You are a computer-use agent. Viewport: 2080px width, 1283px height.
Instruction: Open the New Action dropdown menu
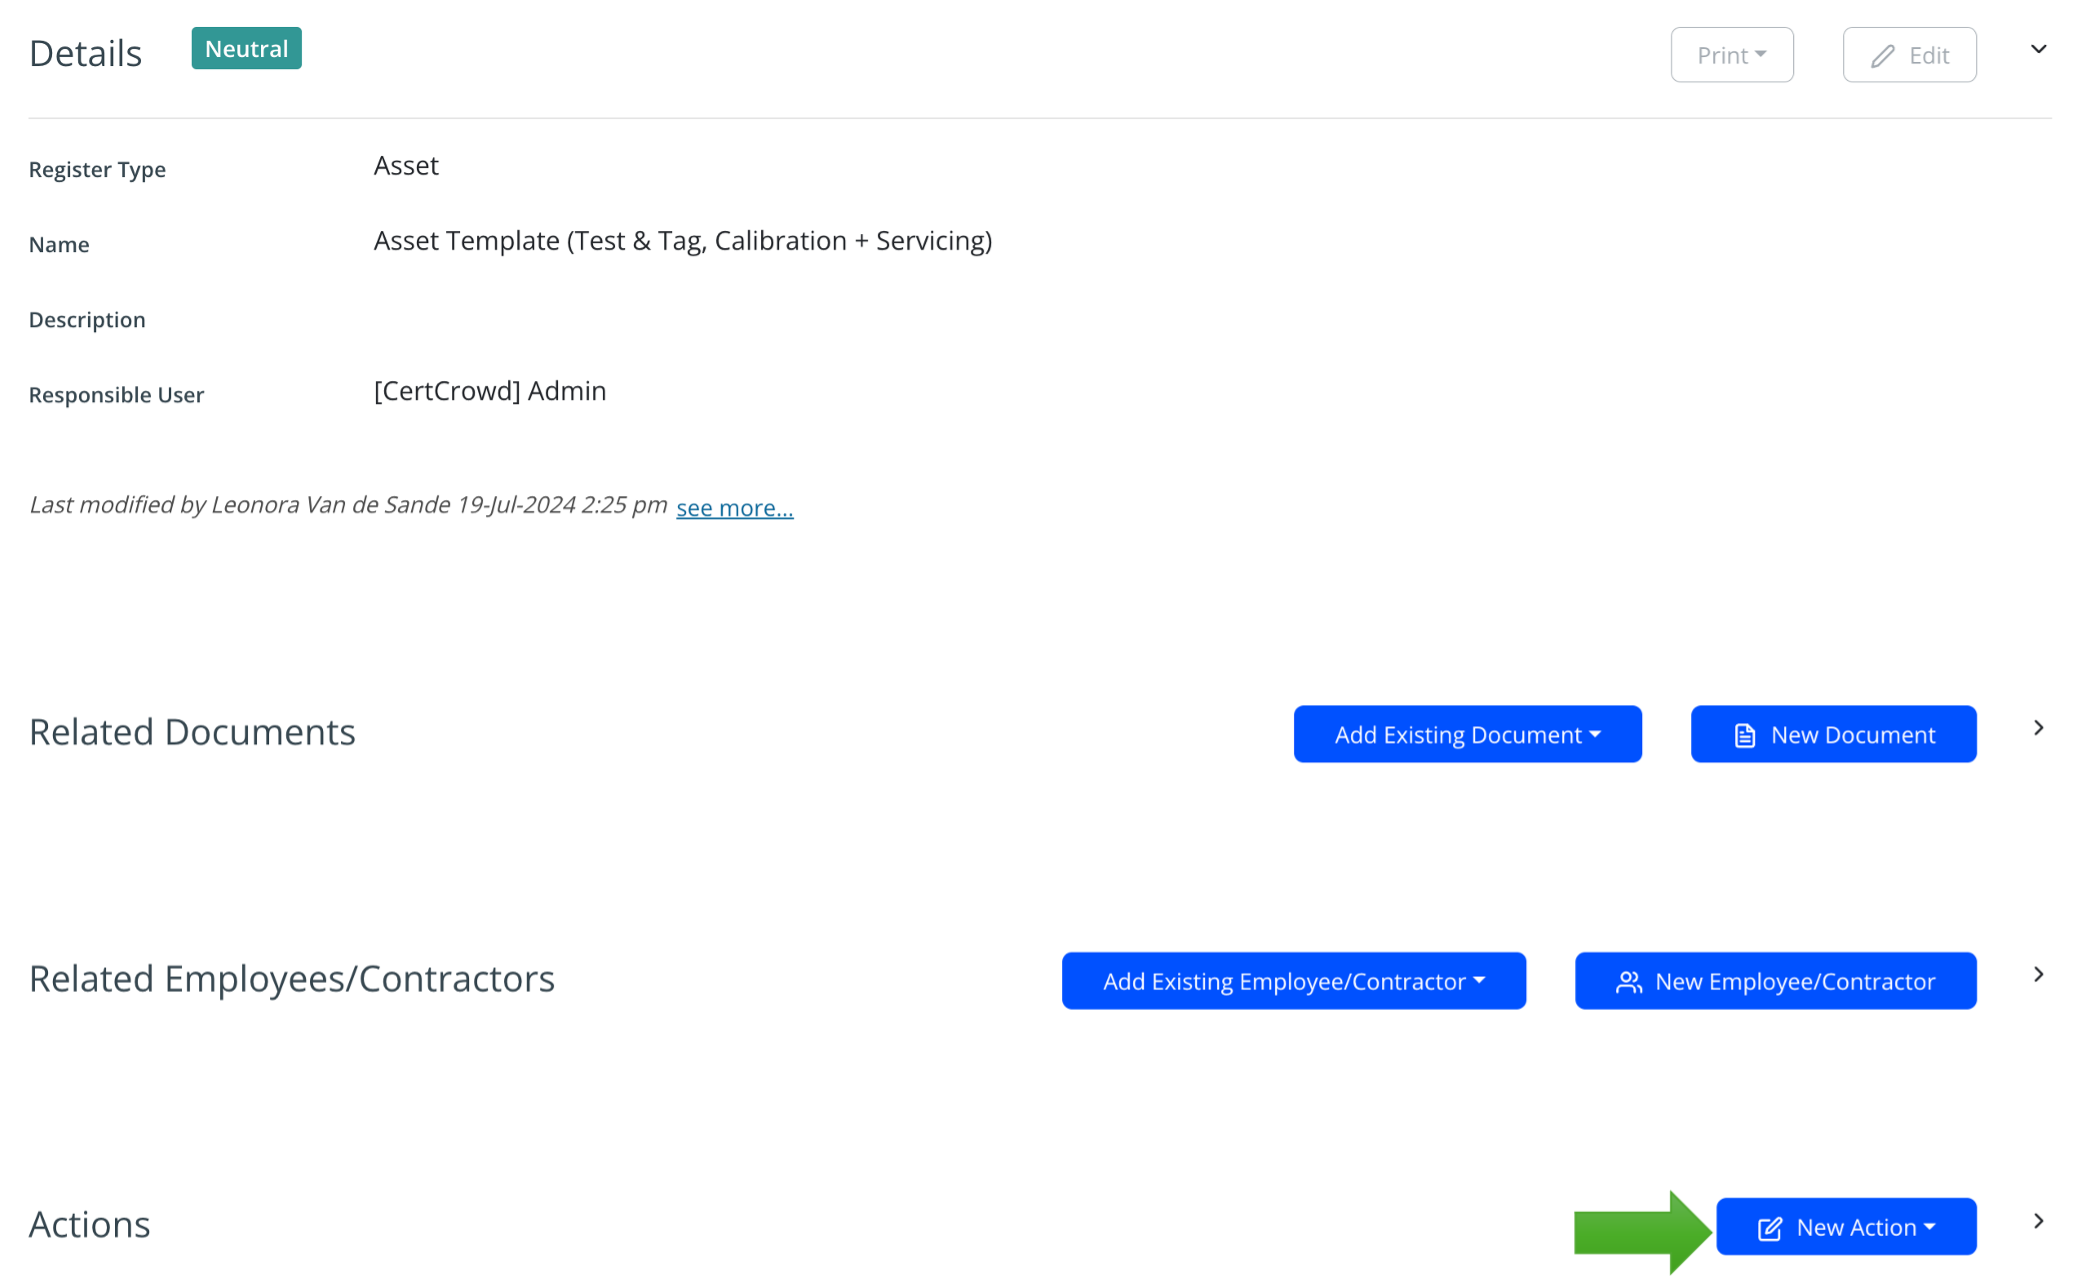(1848, 1227)
